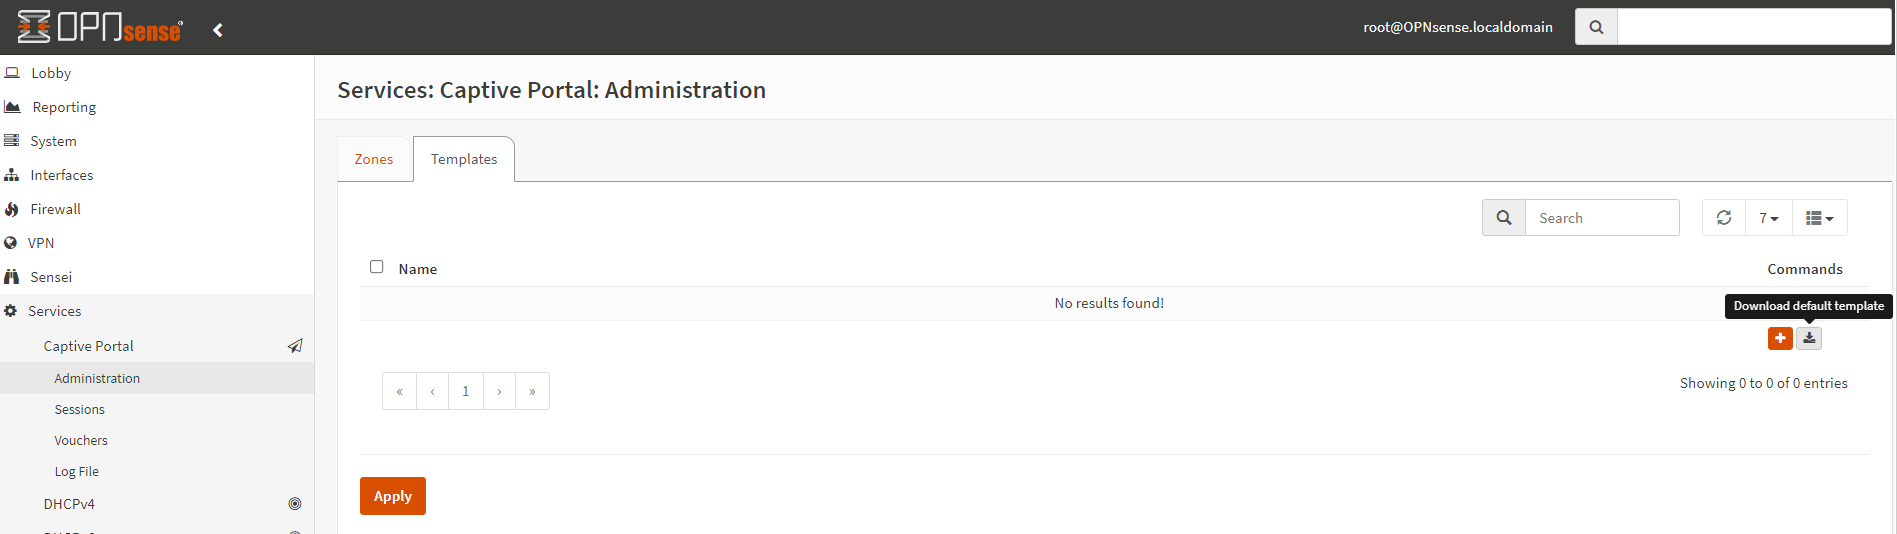Click the orange add template plus icon

[1780, 338]
